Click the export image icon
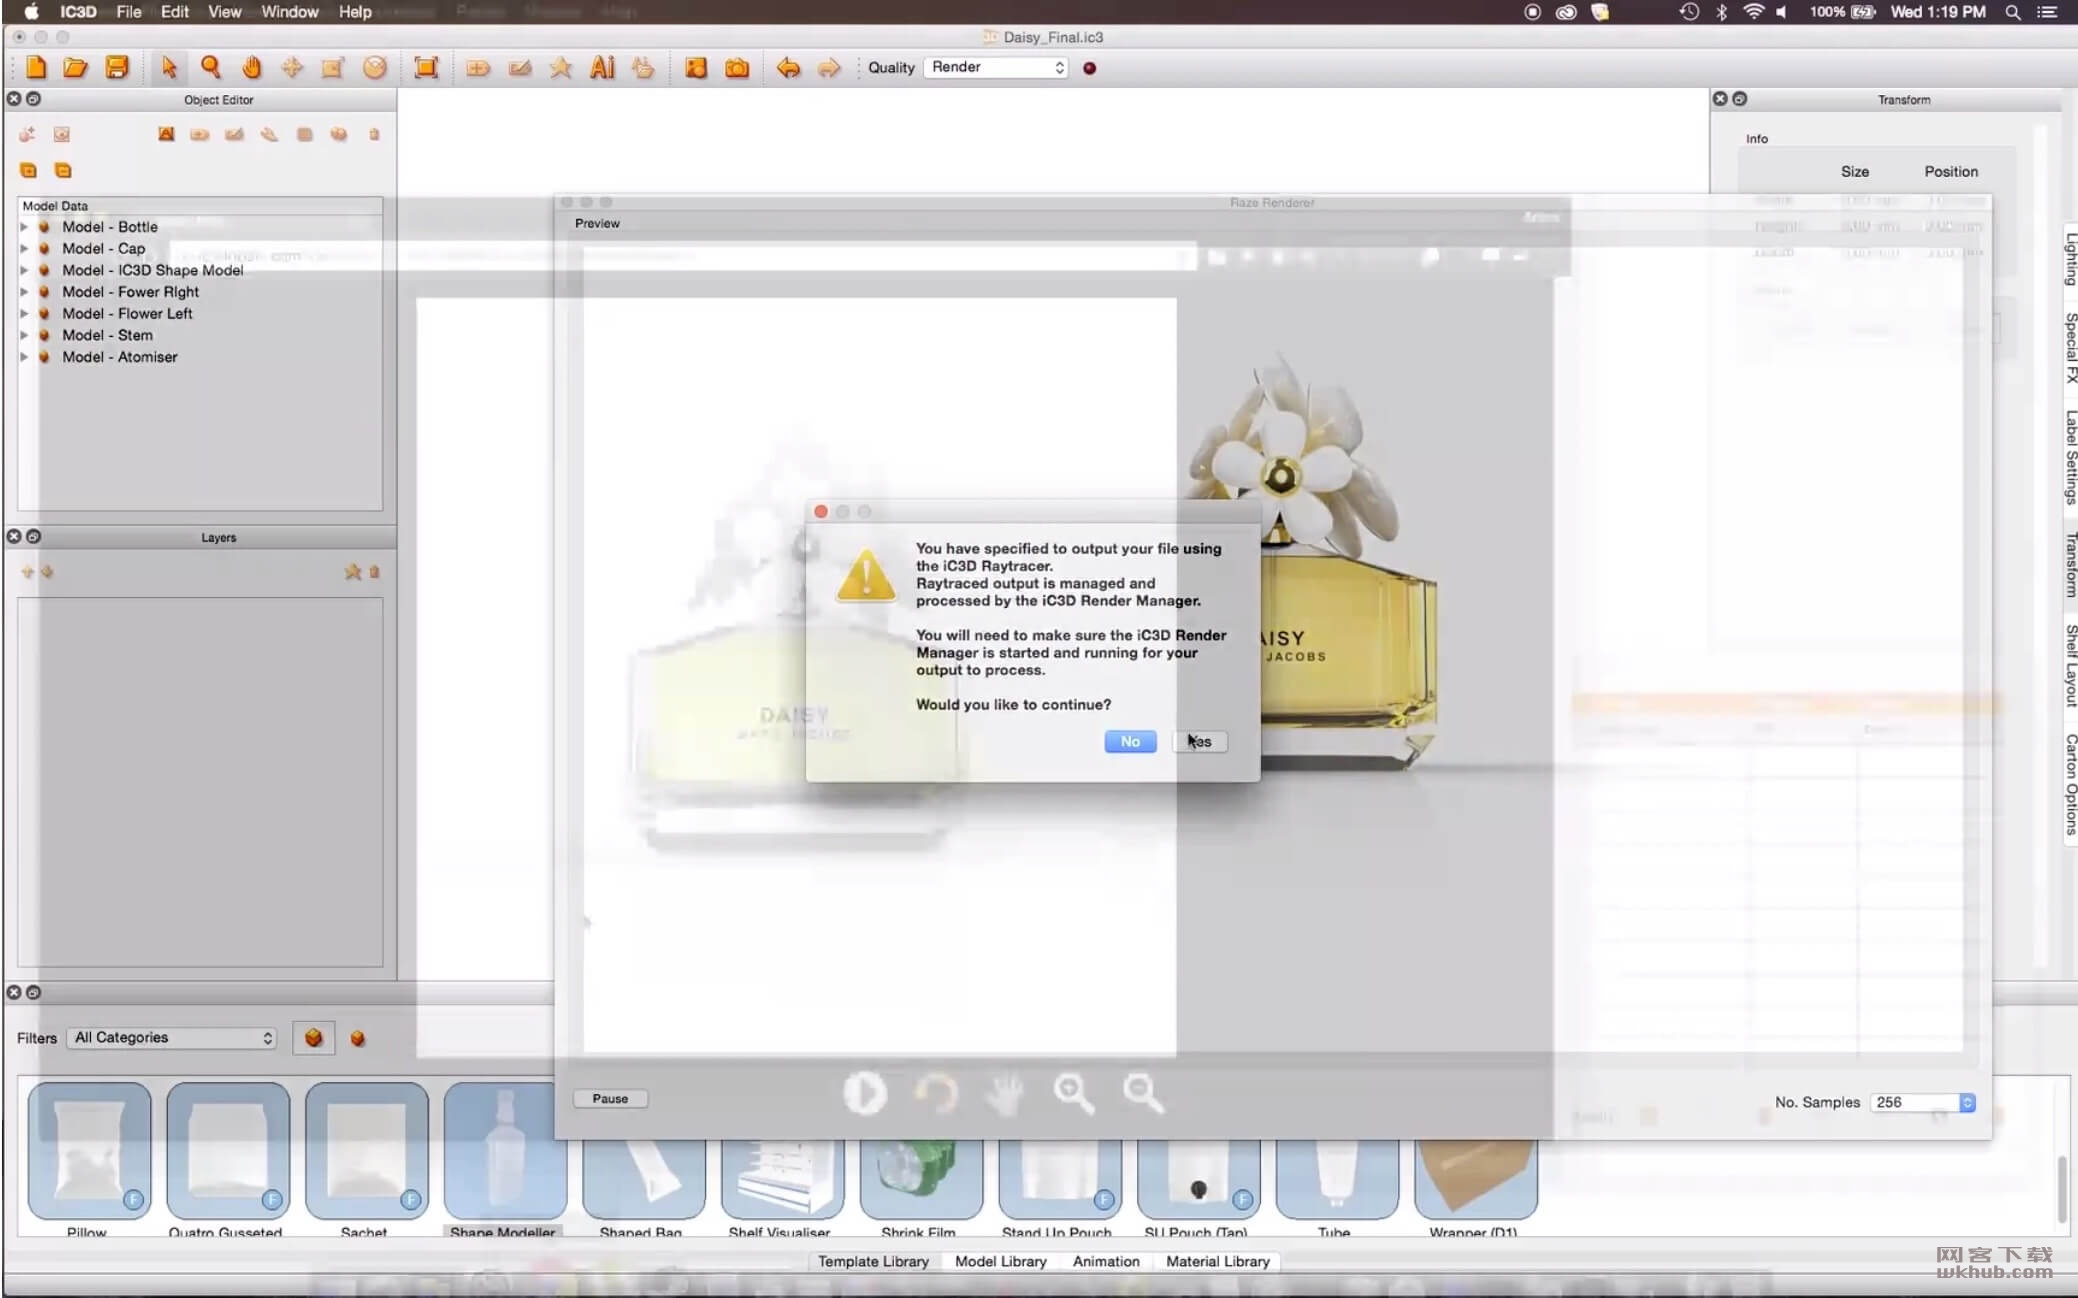This screenshot has width=2078, height=1298. 696,67
